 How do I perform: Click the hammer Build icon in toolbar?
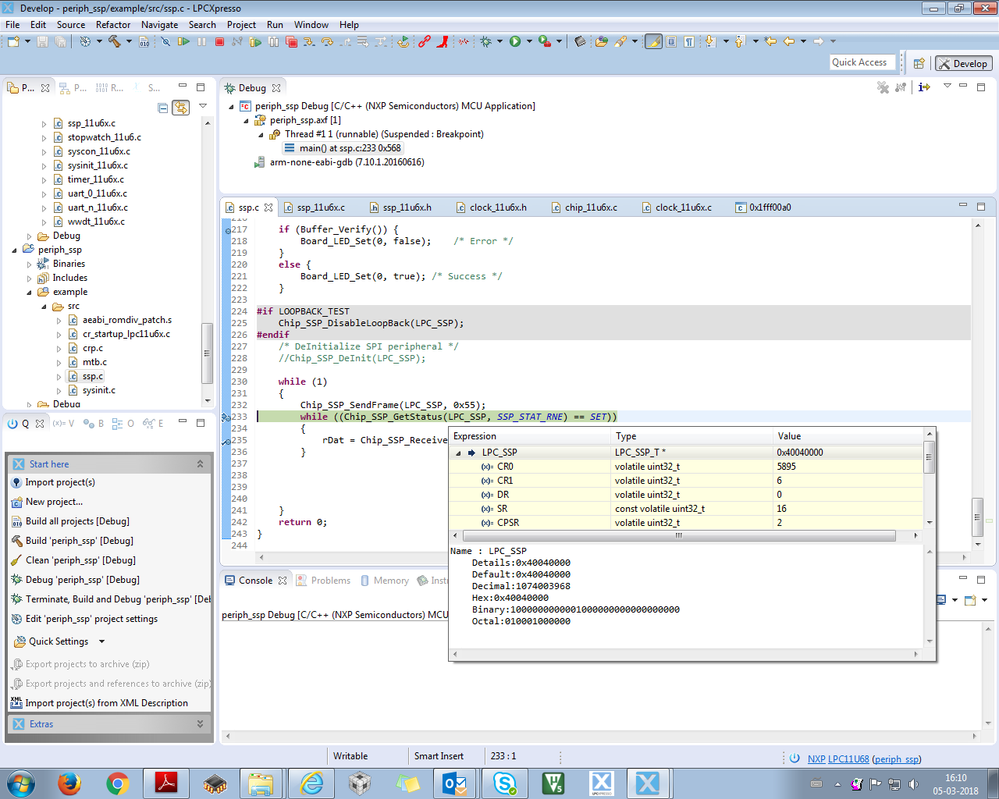point(114,42)
